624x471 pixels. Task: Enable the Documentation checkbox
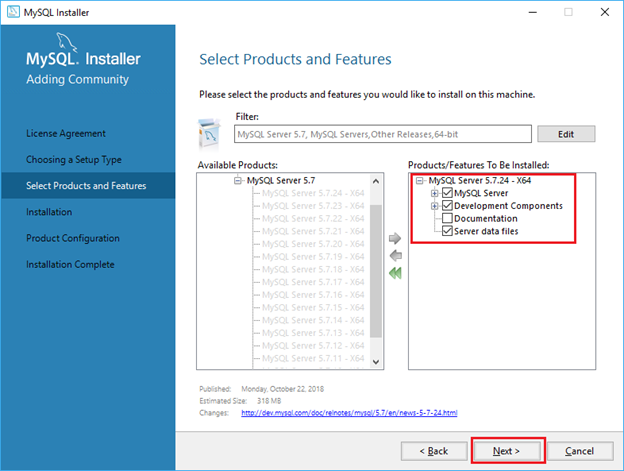(x=447, y=218)
